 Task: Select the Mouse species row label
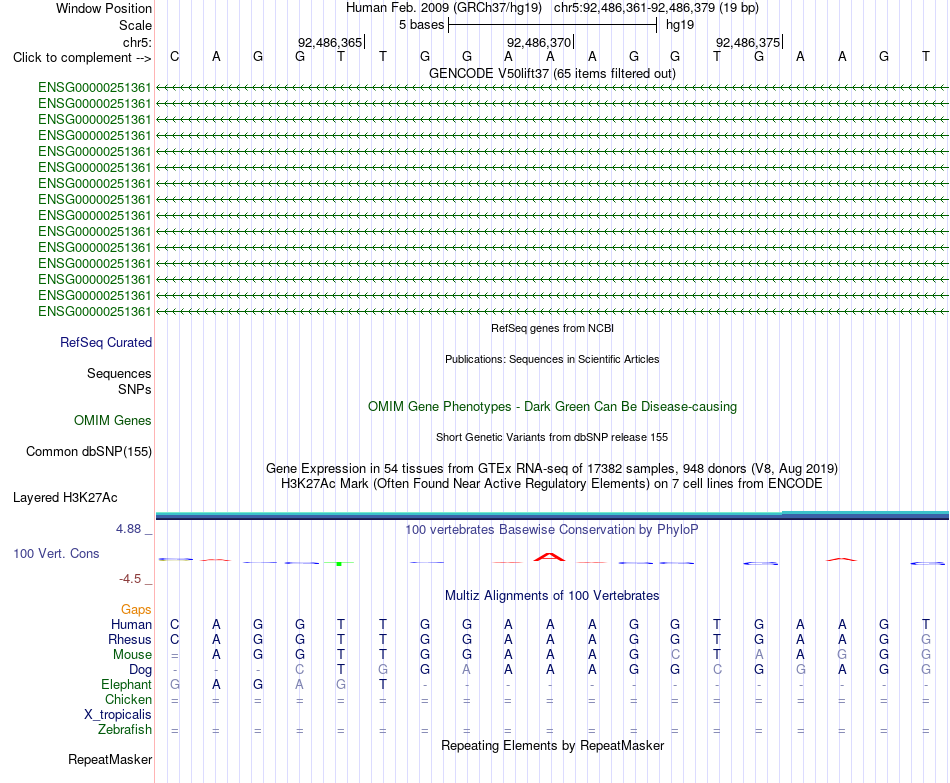pos(132,655)
